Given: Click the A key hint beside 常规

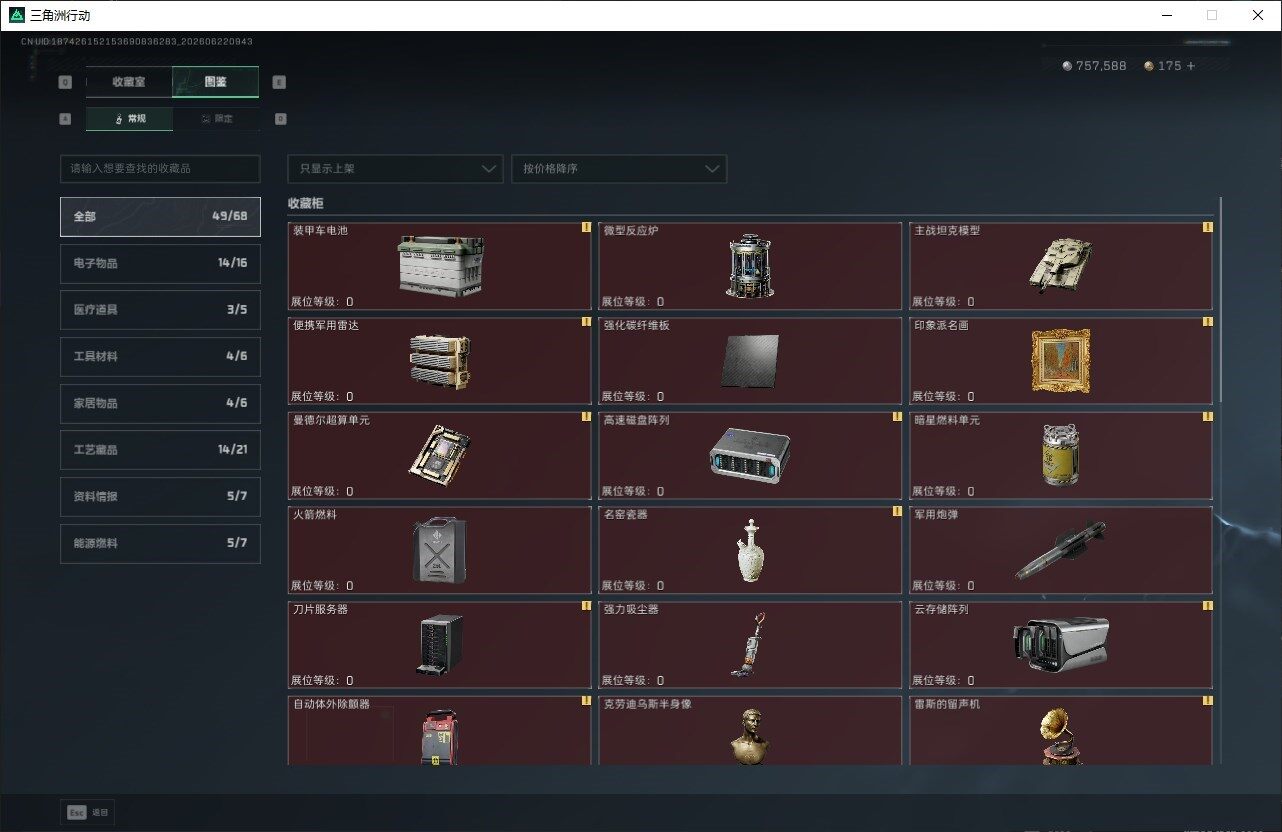Looking at the screenshot, I should coord(65,118).
